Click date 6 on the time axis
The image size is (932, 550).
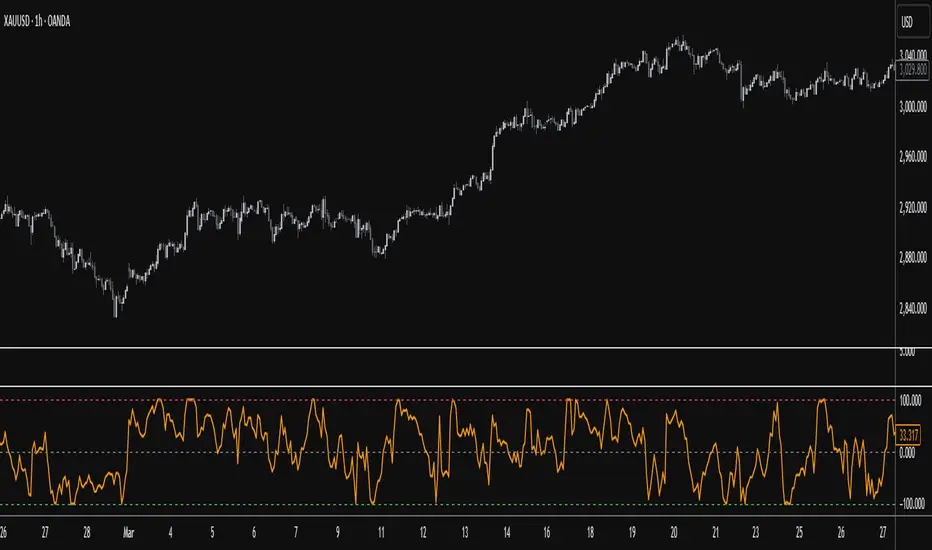point(254,533)
